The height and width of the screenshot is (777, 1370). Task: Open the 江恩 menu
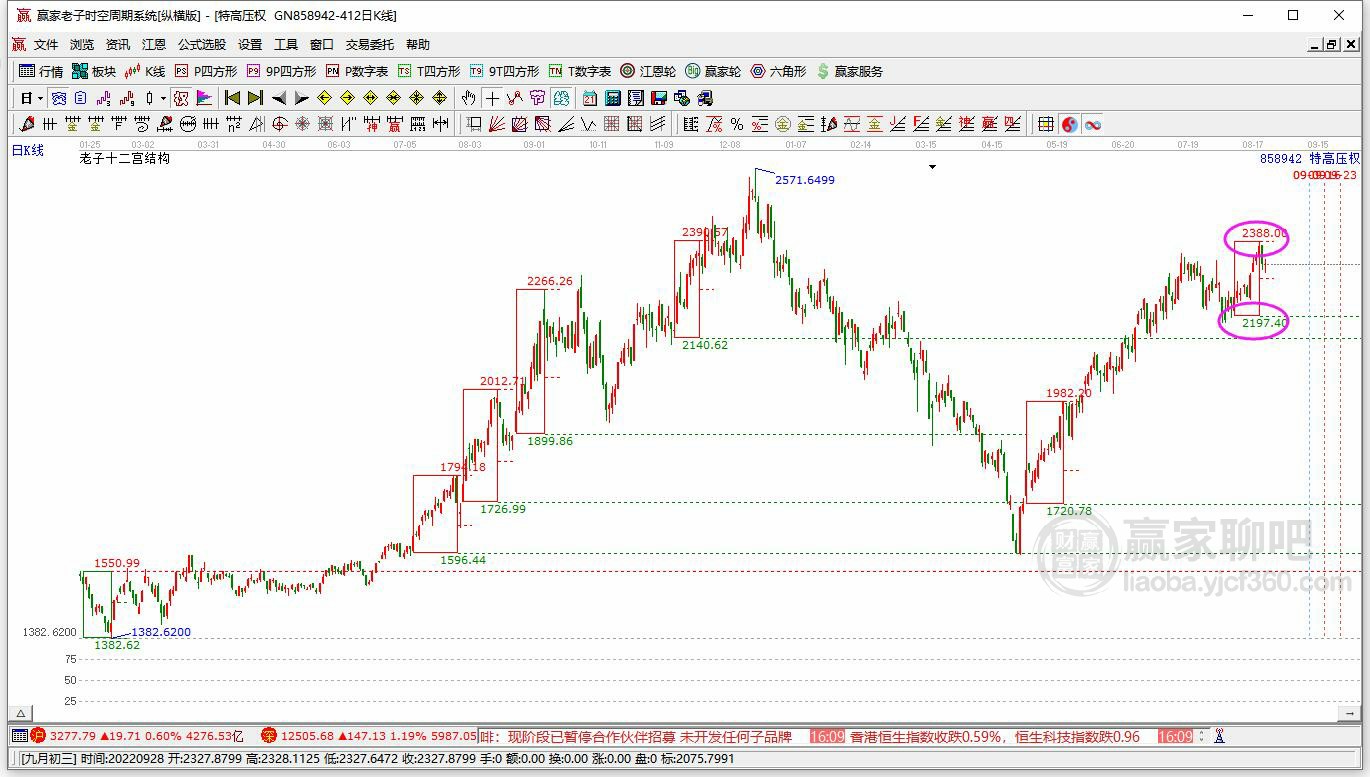click(154, 45)
